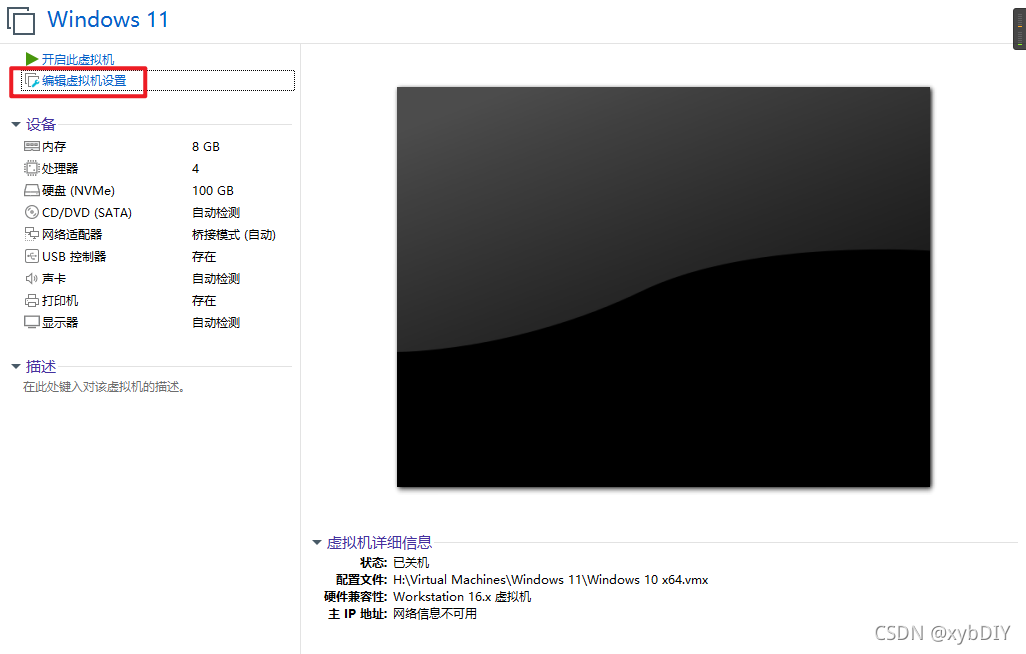The image size is (1026, 654).
Task: Select the 声卡 row label
Action: point(54,278)
